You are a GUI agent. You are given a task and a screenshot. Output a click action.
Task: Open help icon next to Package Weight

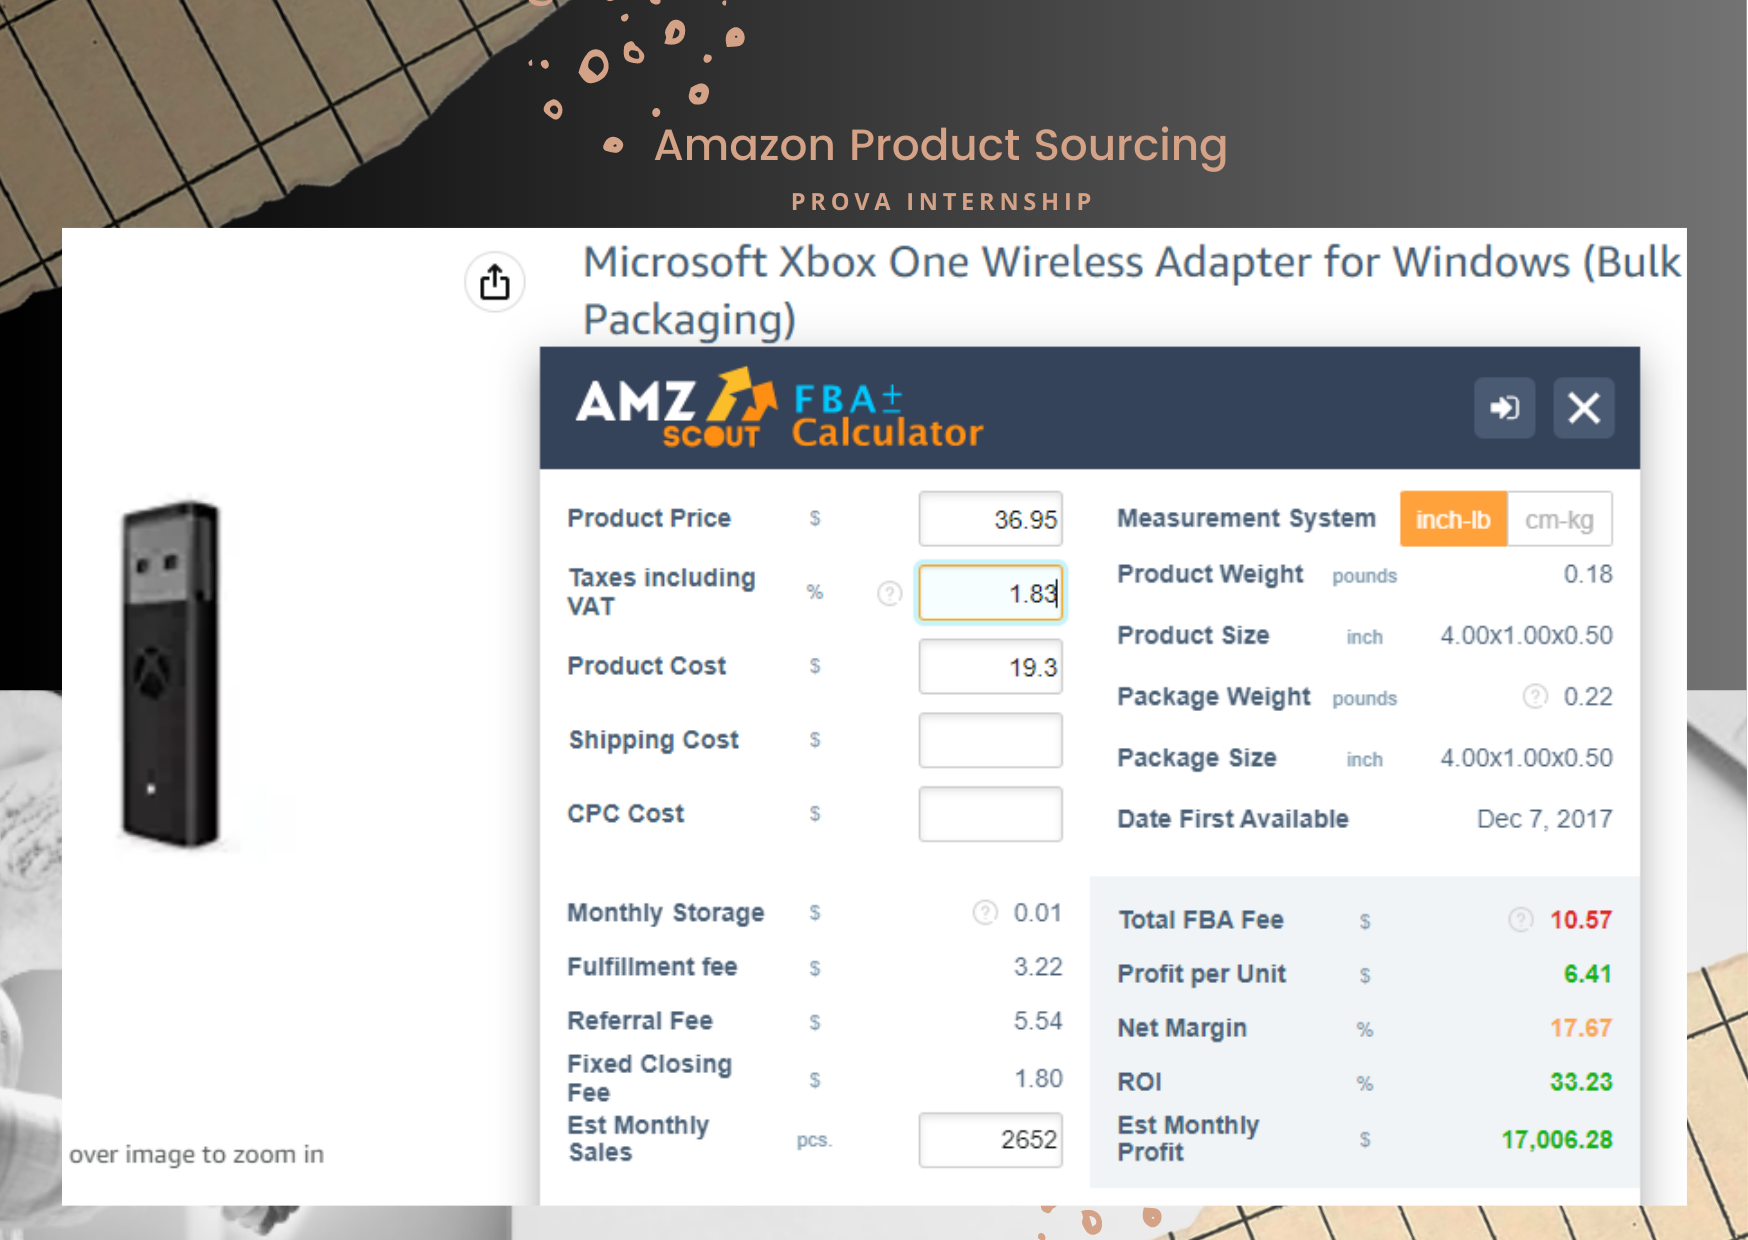(x=1535, y=696)
